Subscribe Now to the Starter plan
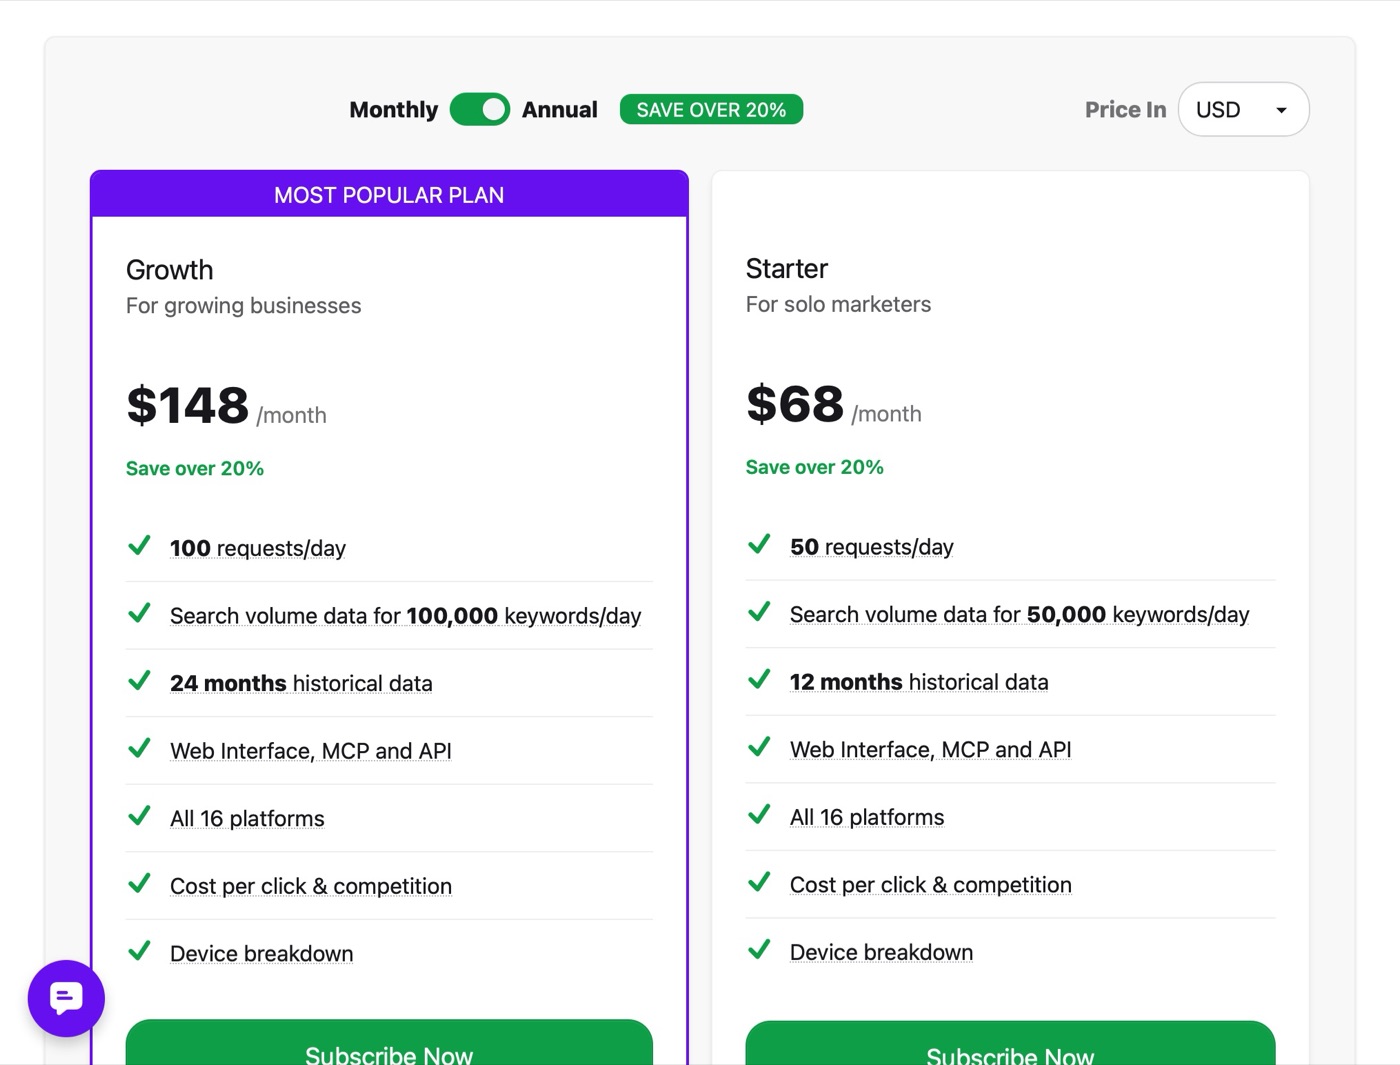1400x1065 pixels. click(x=1010, y=1043)
